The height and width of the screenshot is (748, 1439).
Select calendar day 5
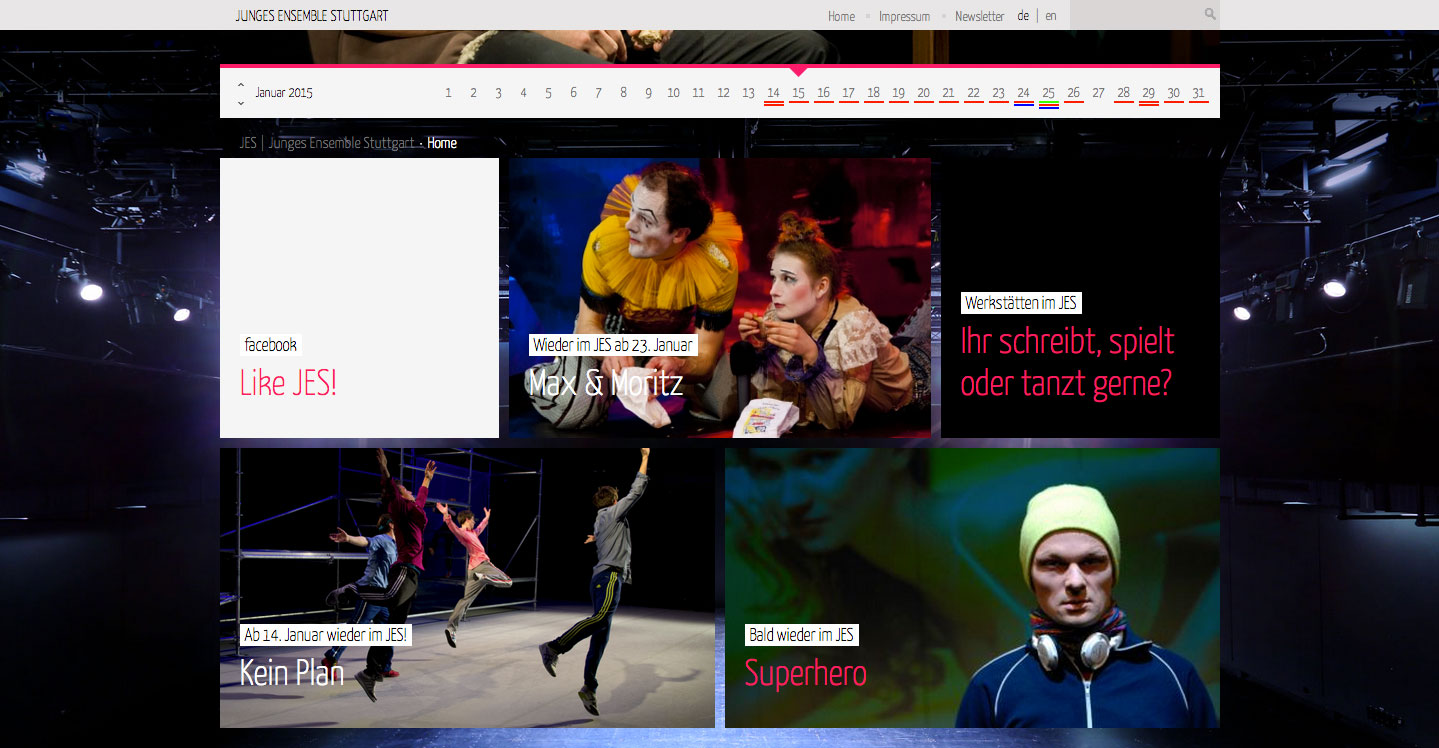point(548,93)
